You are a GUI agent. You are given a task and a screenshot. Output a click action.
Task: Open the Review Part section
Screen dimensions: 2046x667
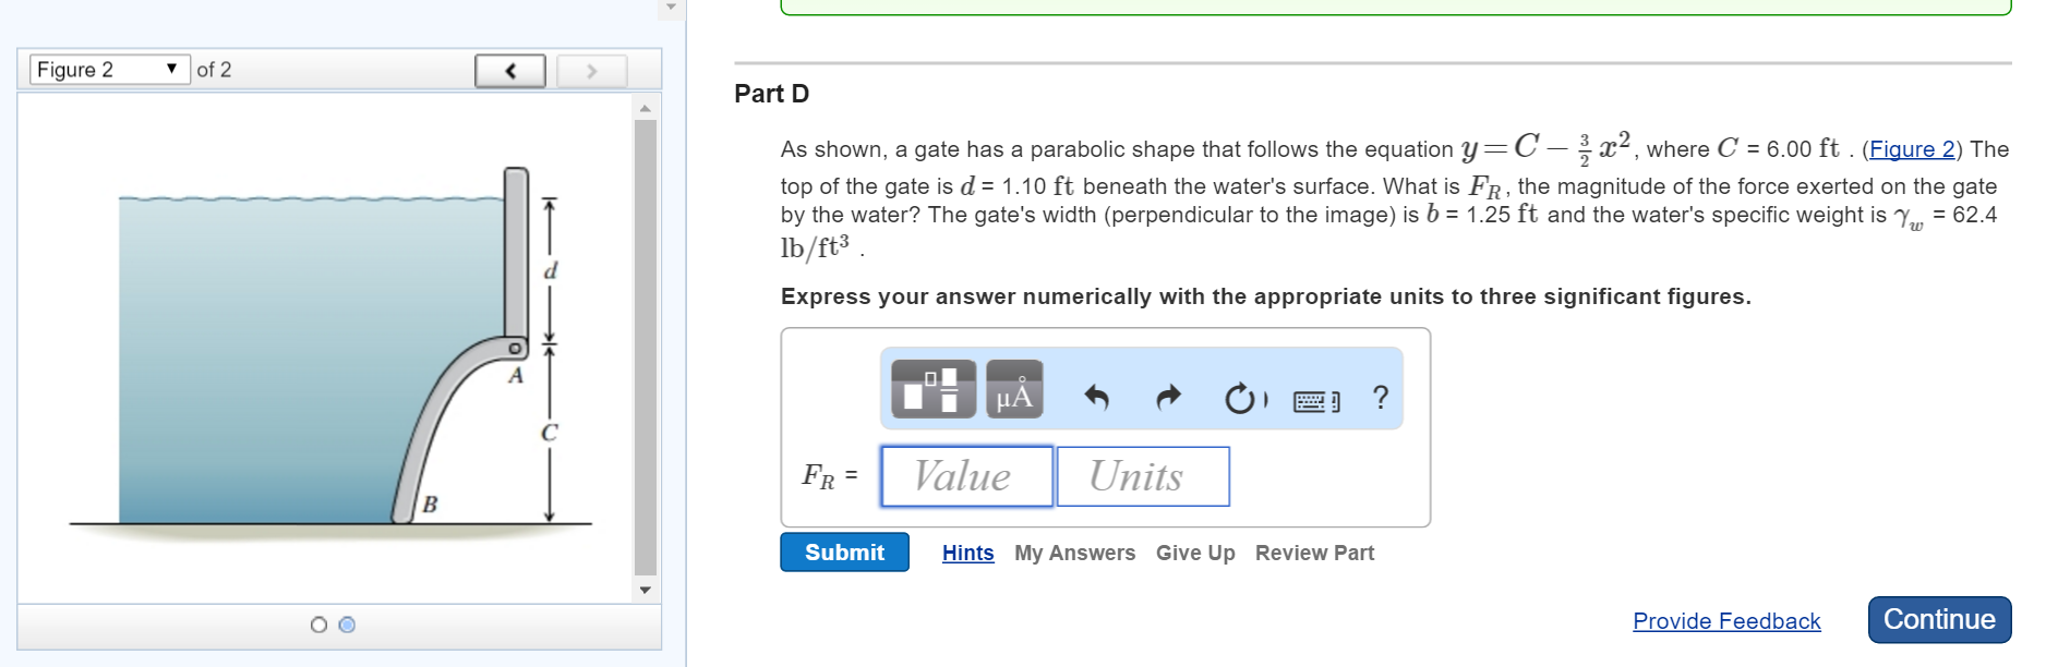coord(1317,552)
